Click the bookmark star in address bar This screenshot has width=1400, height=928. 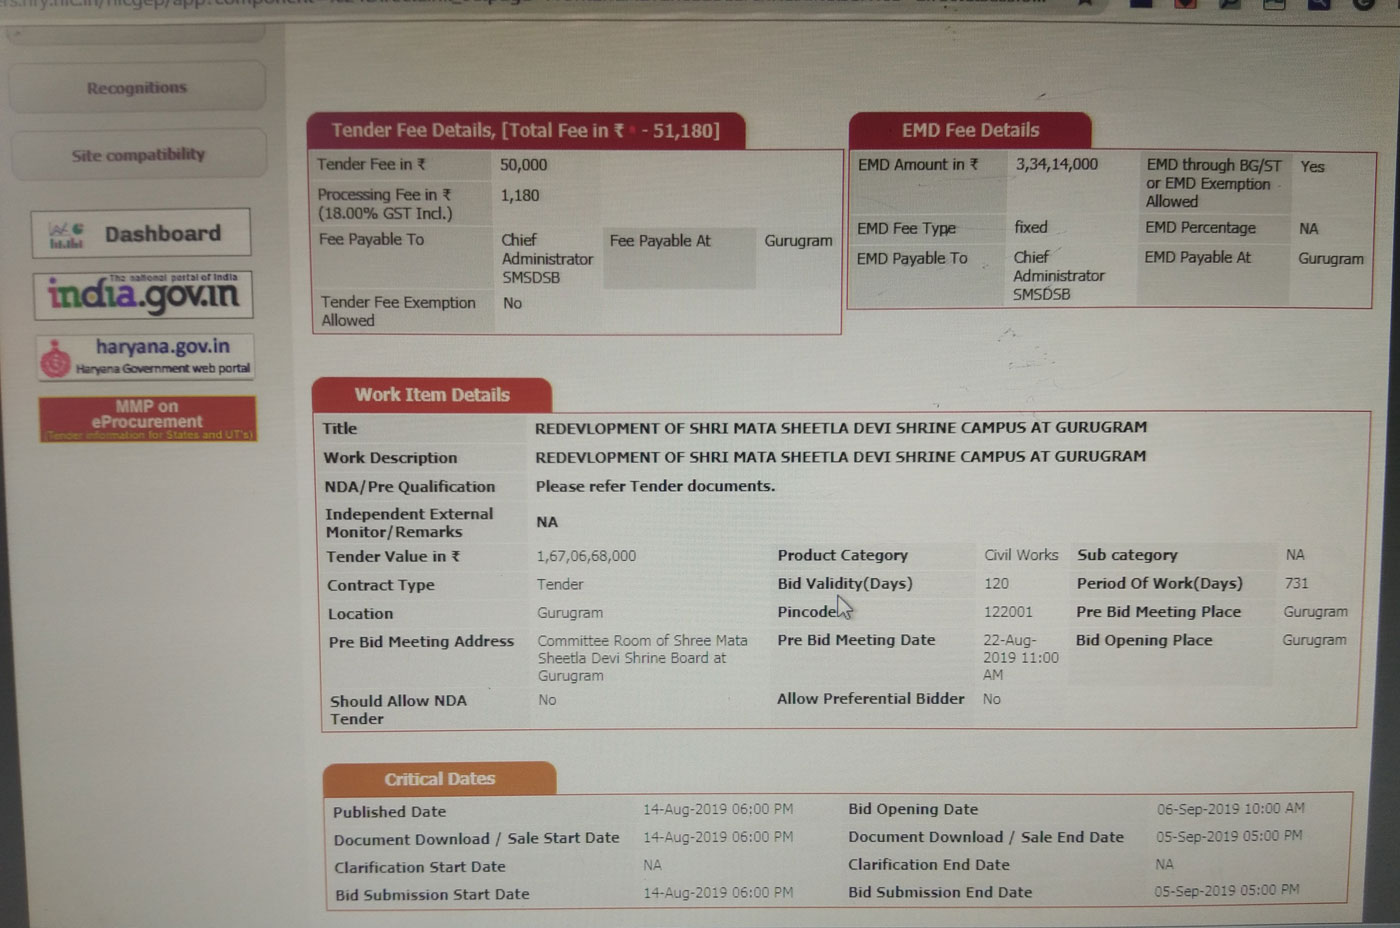[1083, 4]
